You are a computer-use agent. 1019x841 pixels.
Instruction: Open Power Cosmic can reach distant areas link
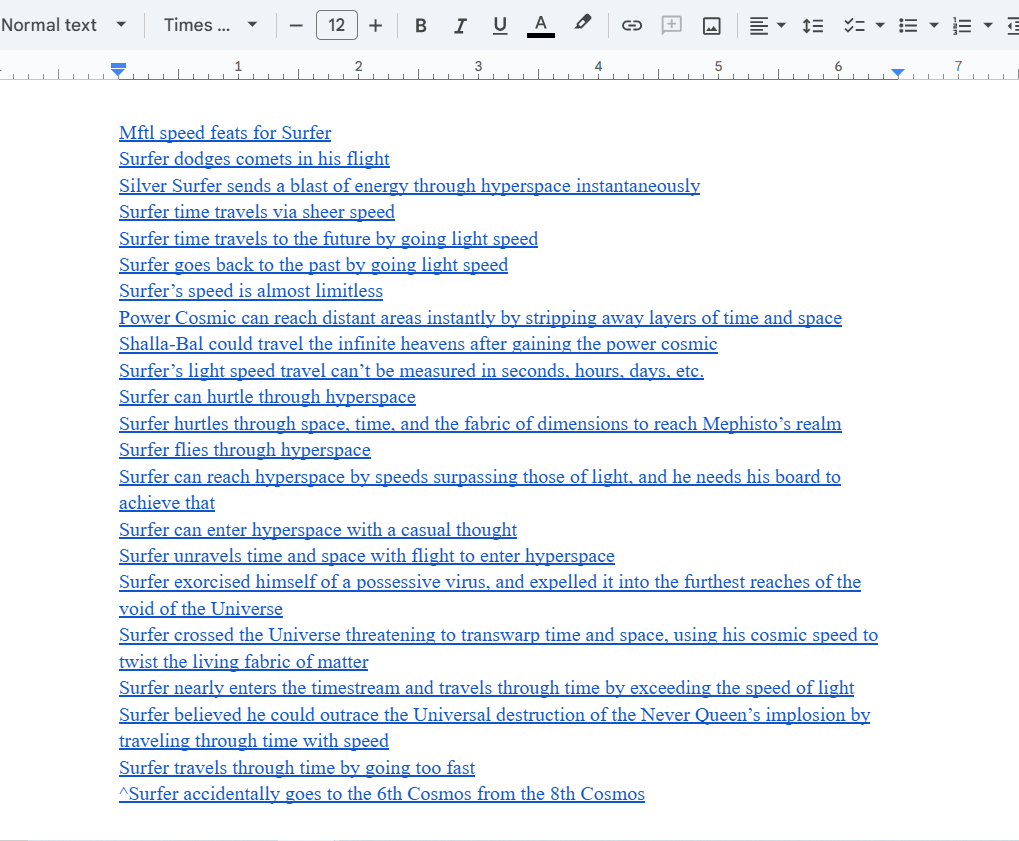[480, 318]
